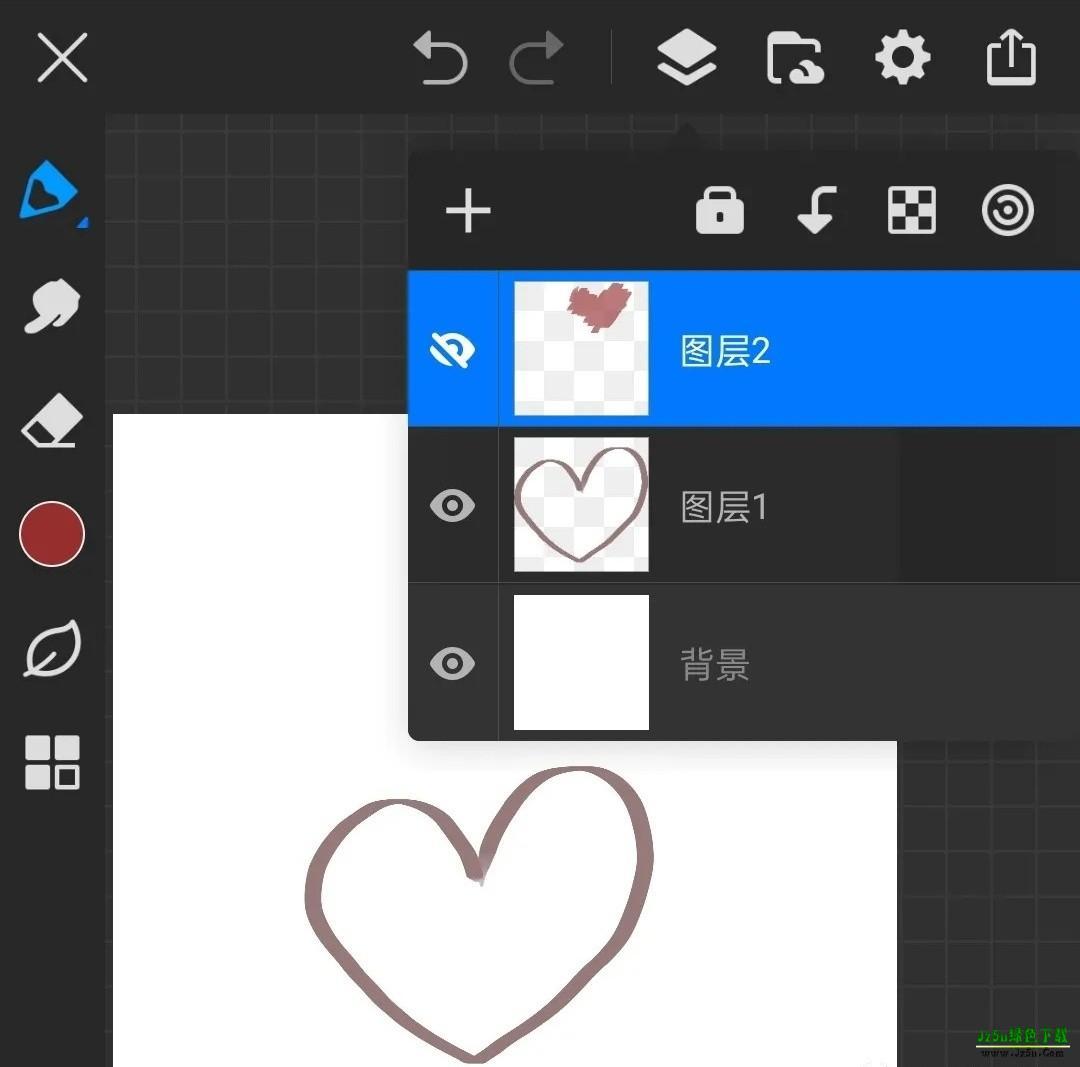The width and height of the screenshot is (1080, 1067).
Task: Open the color picker red swatch
Action: (x=51, y=533)
